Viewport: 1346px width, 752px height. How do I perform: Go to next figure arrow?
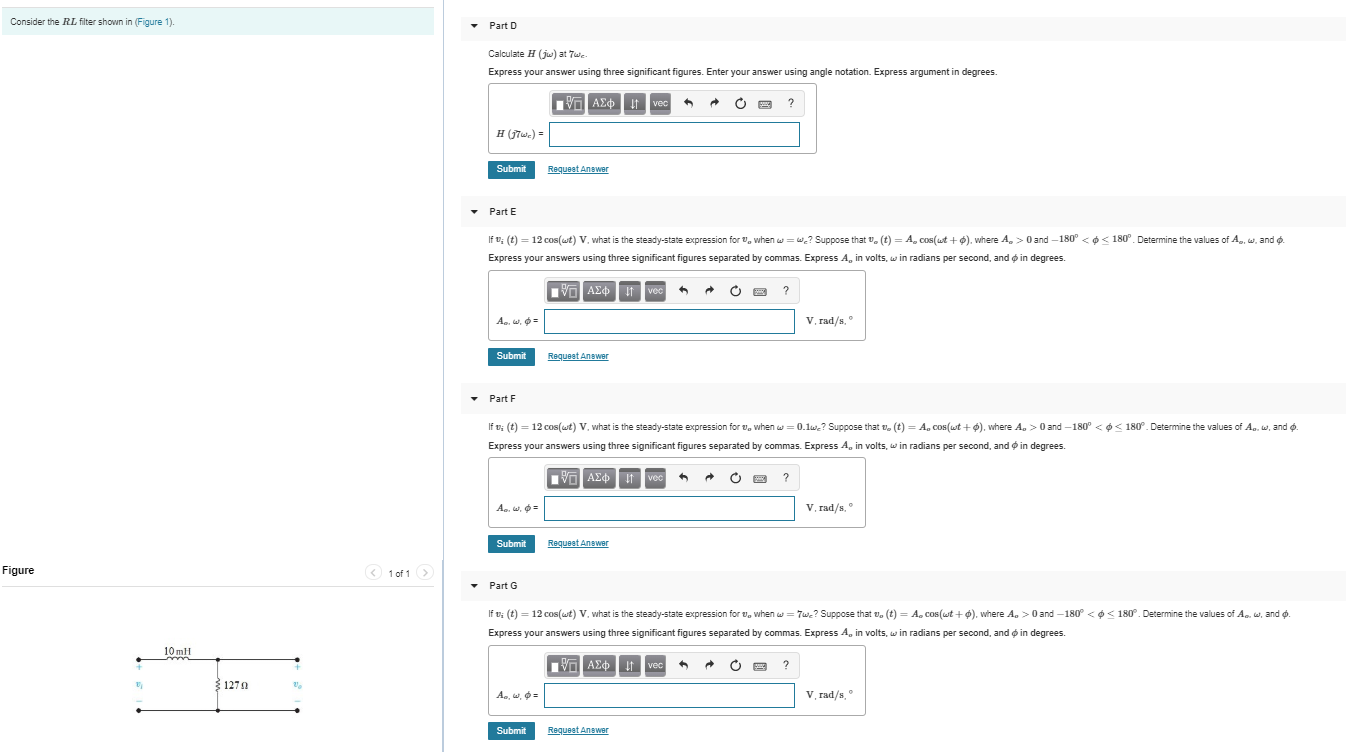point(425,573)
